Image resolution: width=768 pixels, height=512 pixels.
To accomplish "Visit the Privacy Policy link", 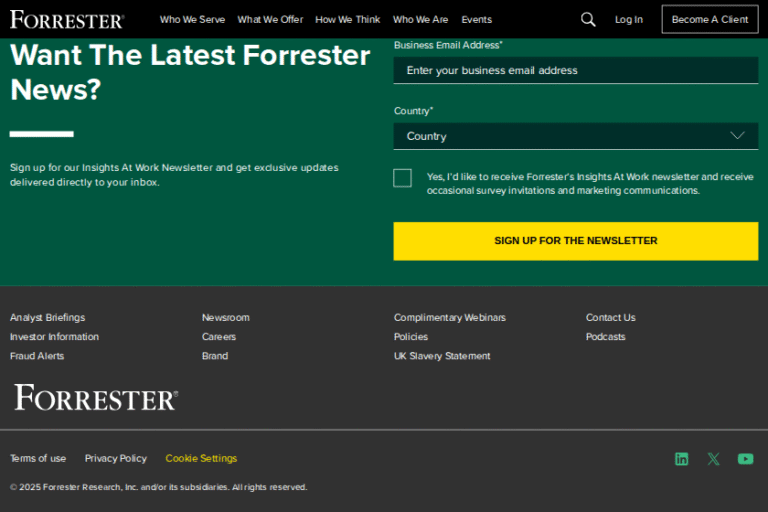I will click(115, 459).
